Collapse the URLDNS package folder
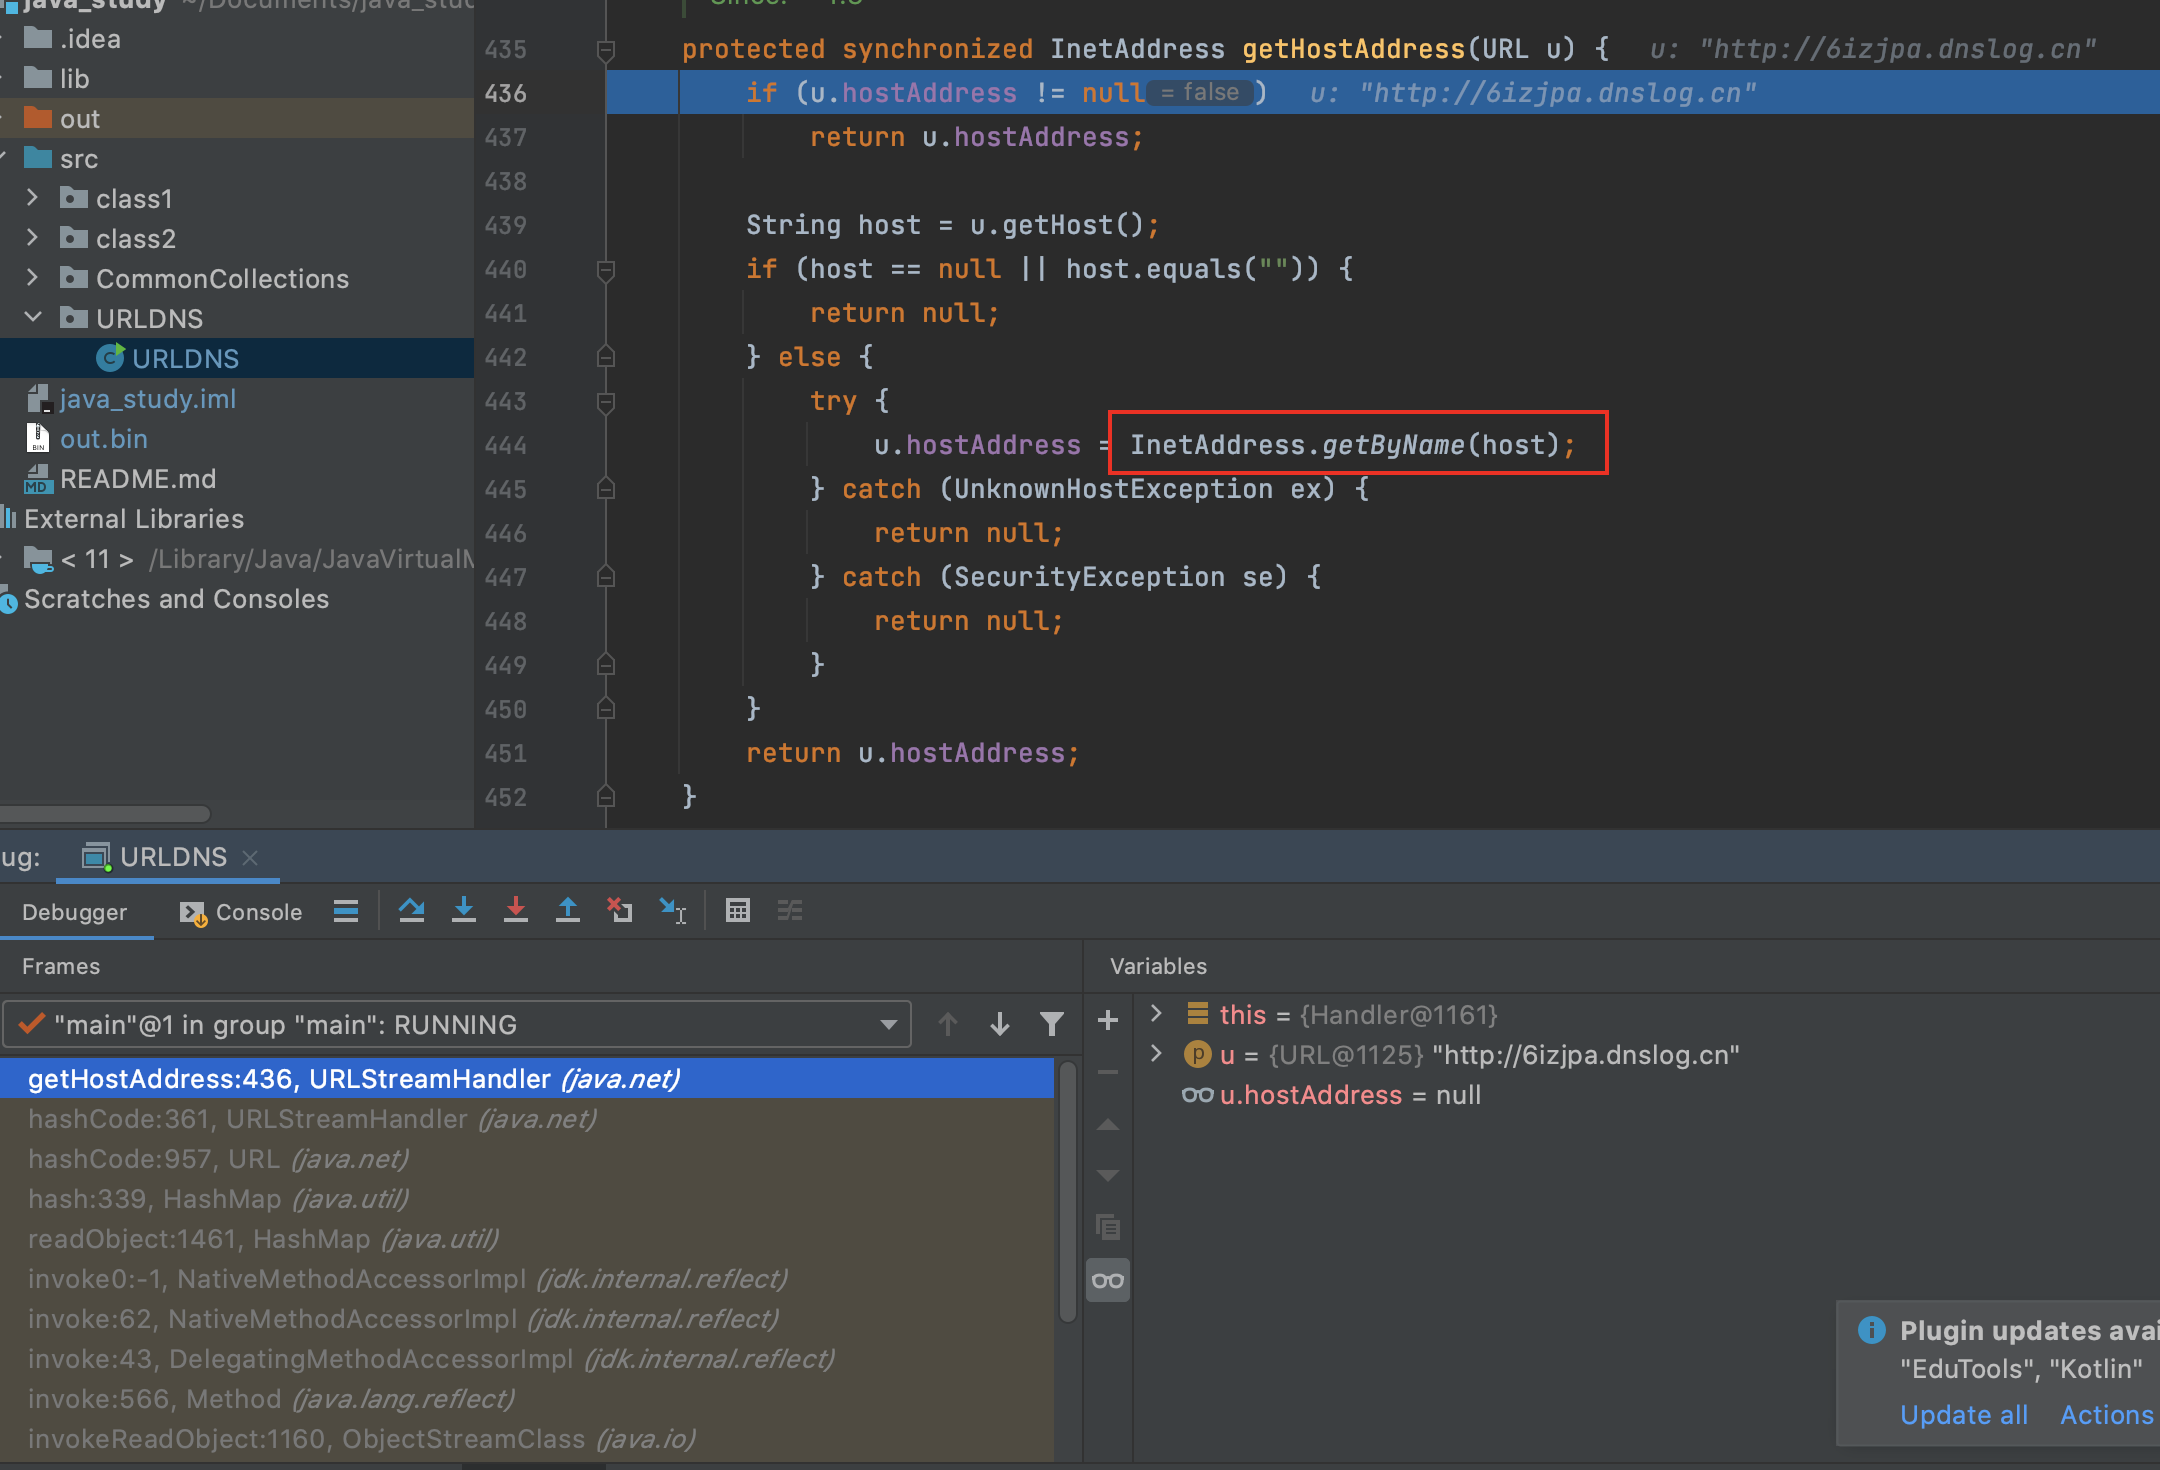 pos(33,318)
